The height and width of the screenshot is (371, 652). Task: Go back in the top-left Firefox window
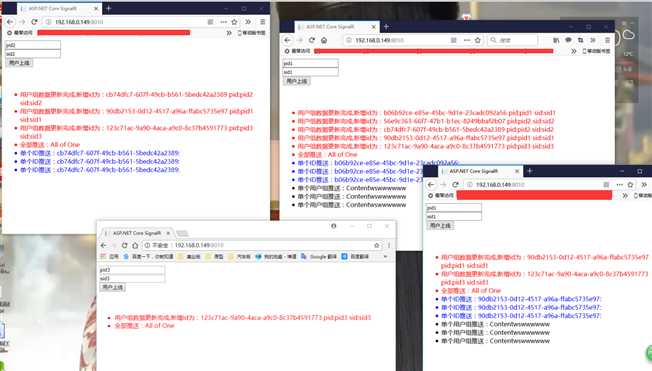point(10,22)
